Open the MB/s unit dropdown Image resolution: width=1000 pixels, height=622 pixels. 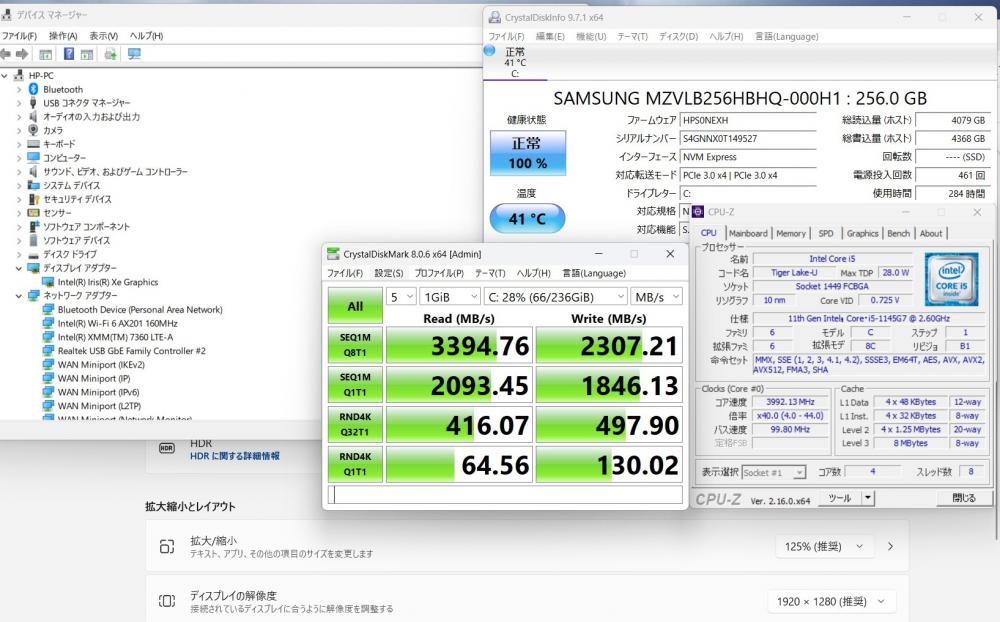point(656,297)
